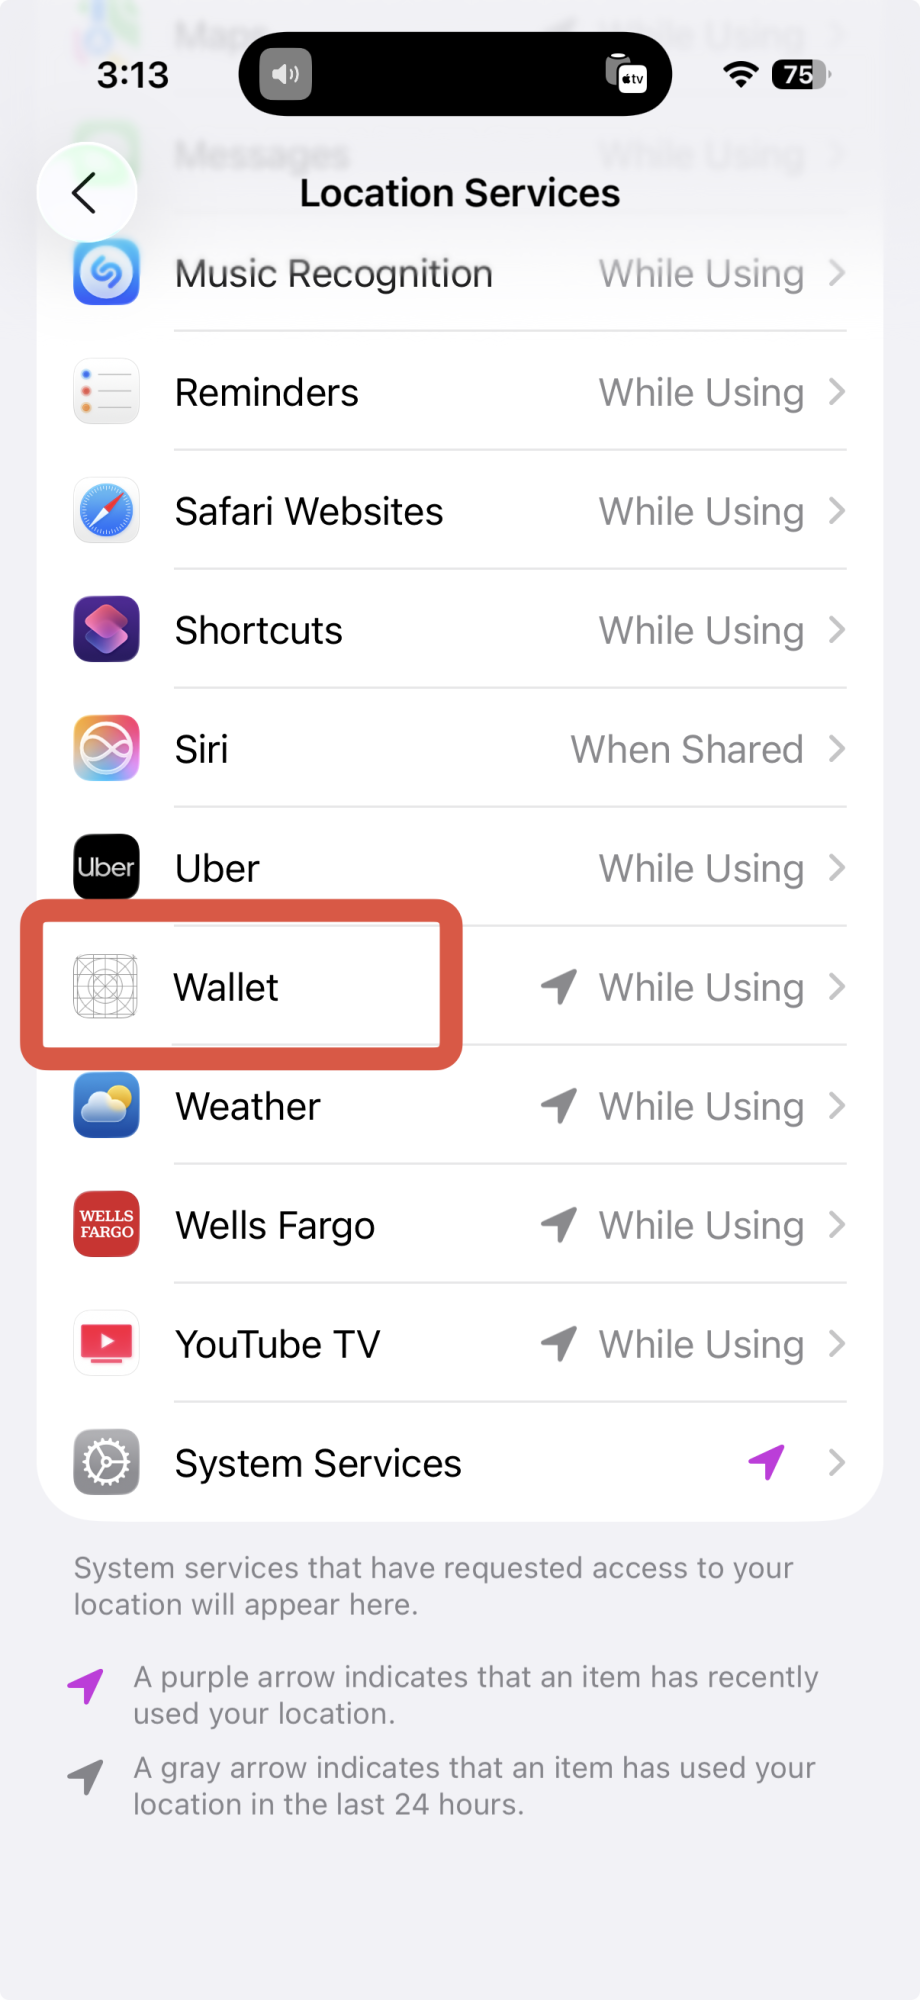Select the Safari Websites list entry
920x2000 pixels.
tap(460, 511)
